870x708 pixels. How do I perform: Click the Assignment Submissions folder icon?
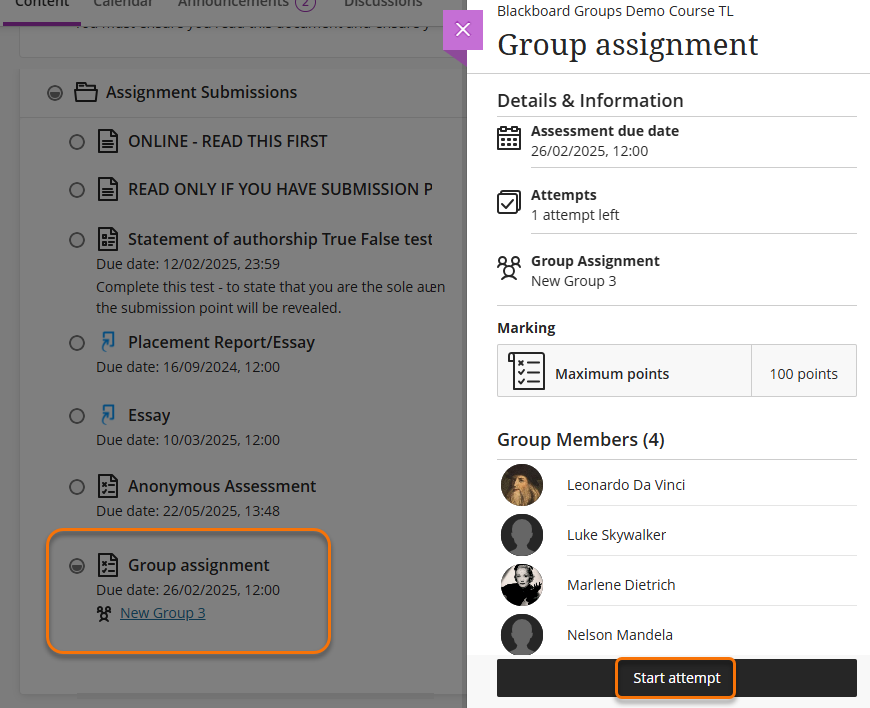pyautogui.click(x=87, y=93)
